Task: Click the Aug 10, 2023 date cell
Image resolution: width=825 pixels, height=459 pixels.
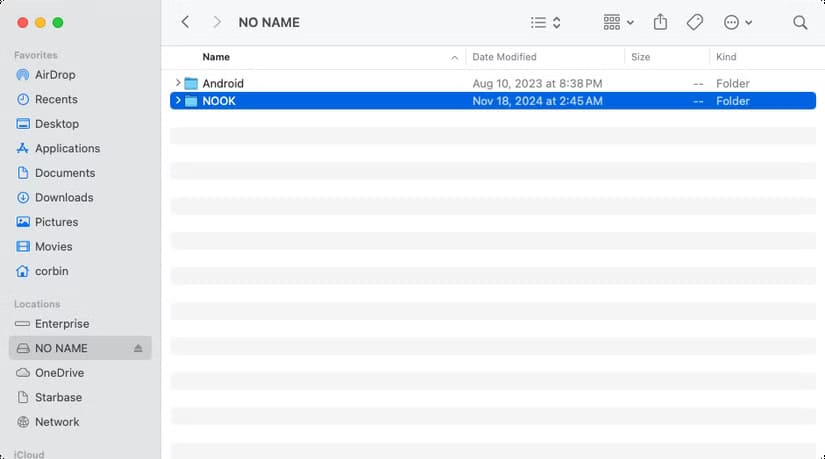Action: tap(537, 83)
